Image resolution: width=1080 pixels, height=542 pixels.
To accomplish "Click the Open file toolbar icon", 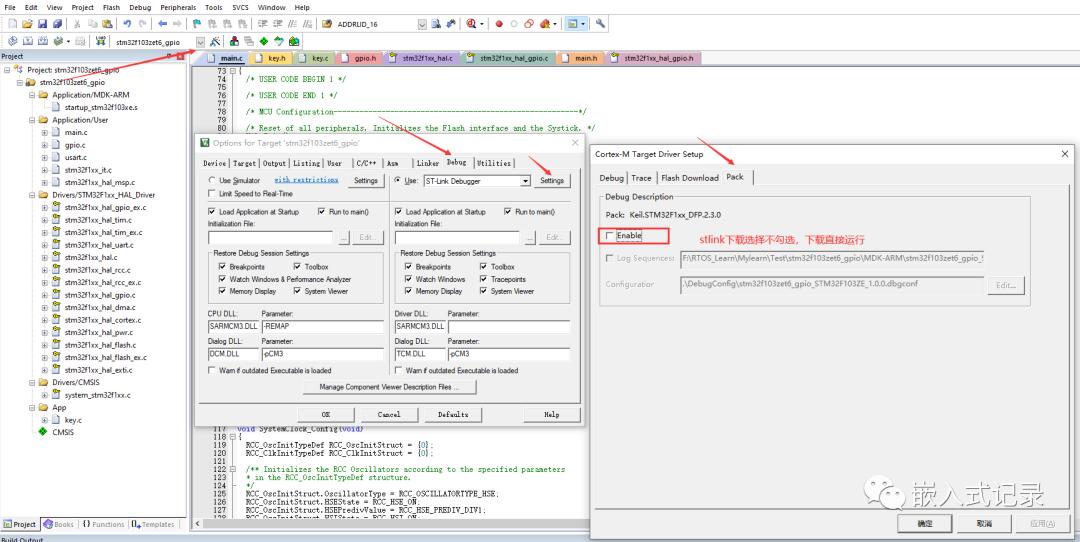I will click(x=27, y=23).
